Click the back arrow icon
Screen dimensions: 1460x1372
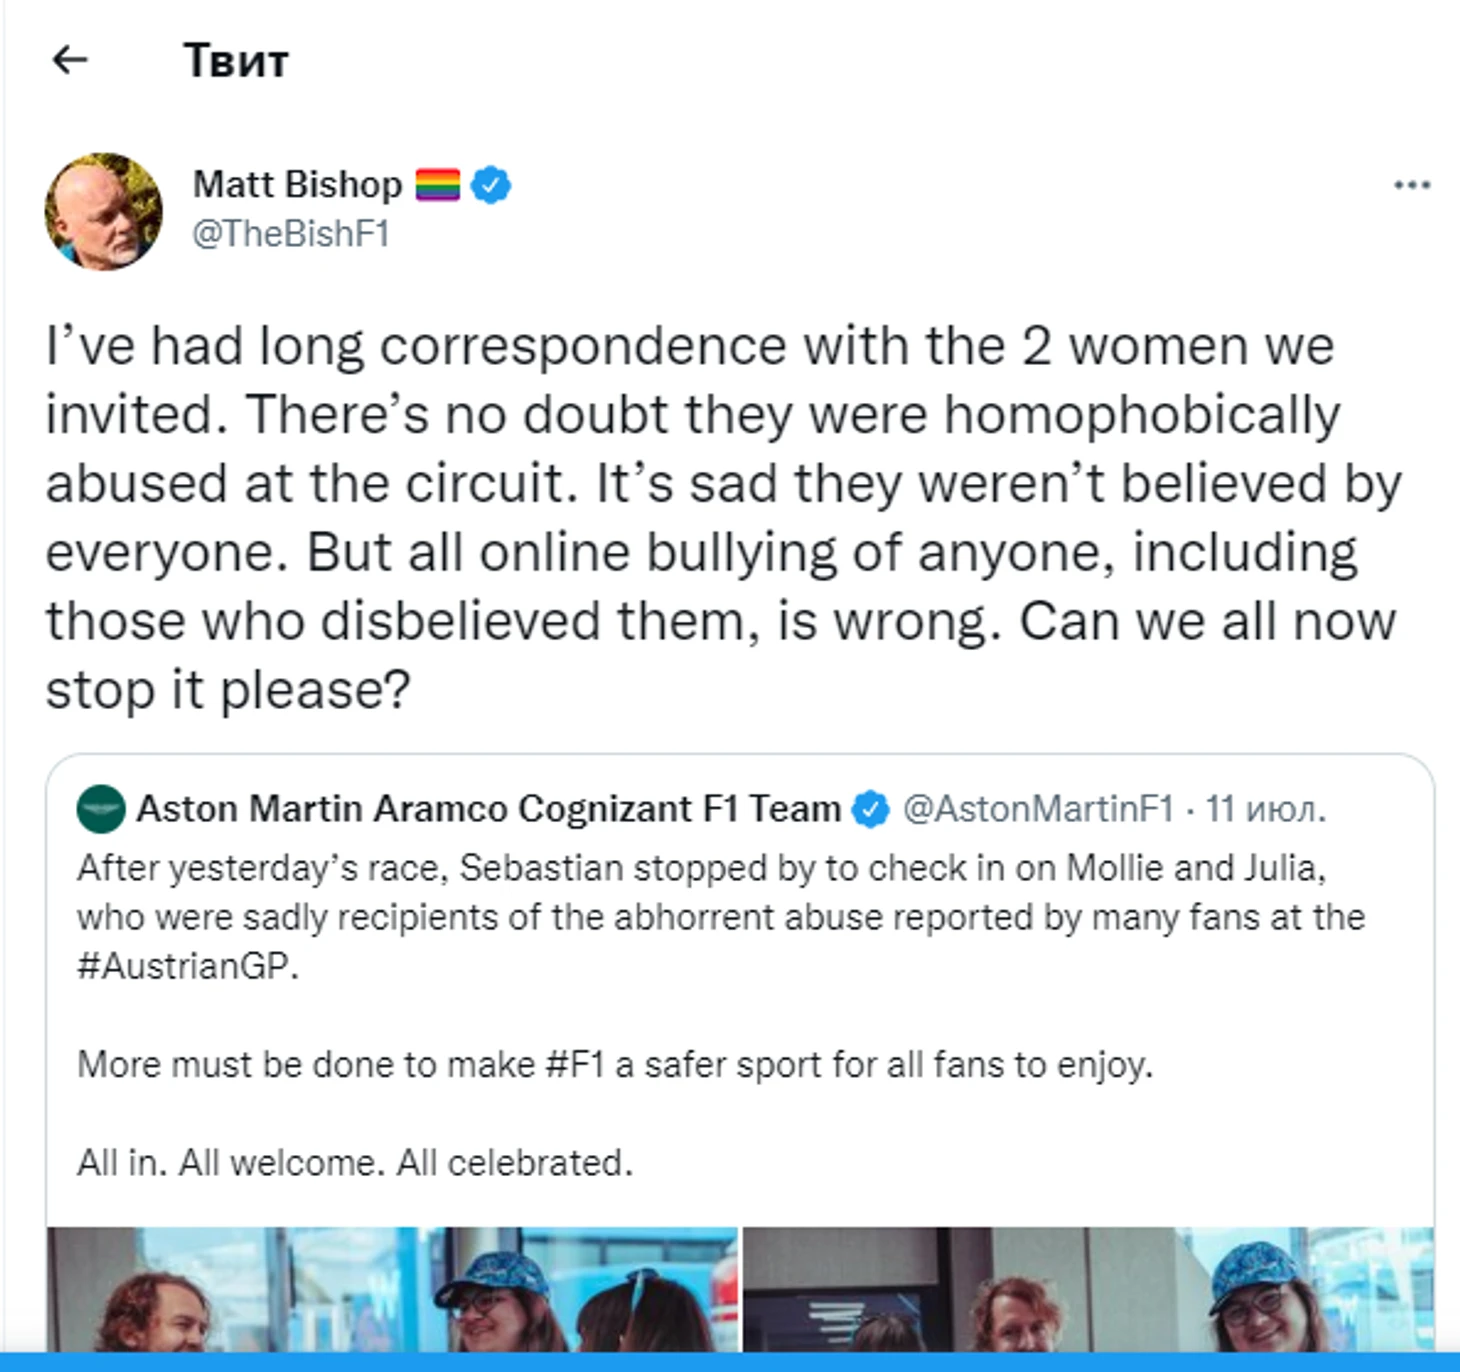point(70,60)
